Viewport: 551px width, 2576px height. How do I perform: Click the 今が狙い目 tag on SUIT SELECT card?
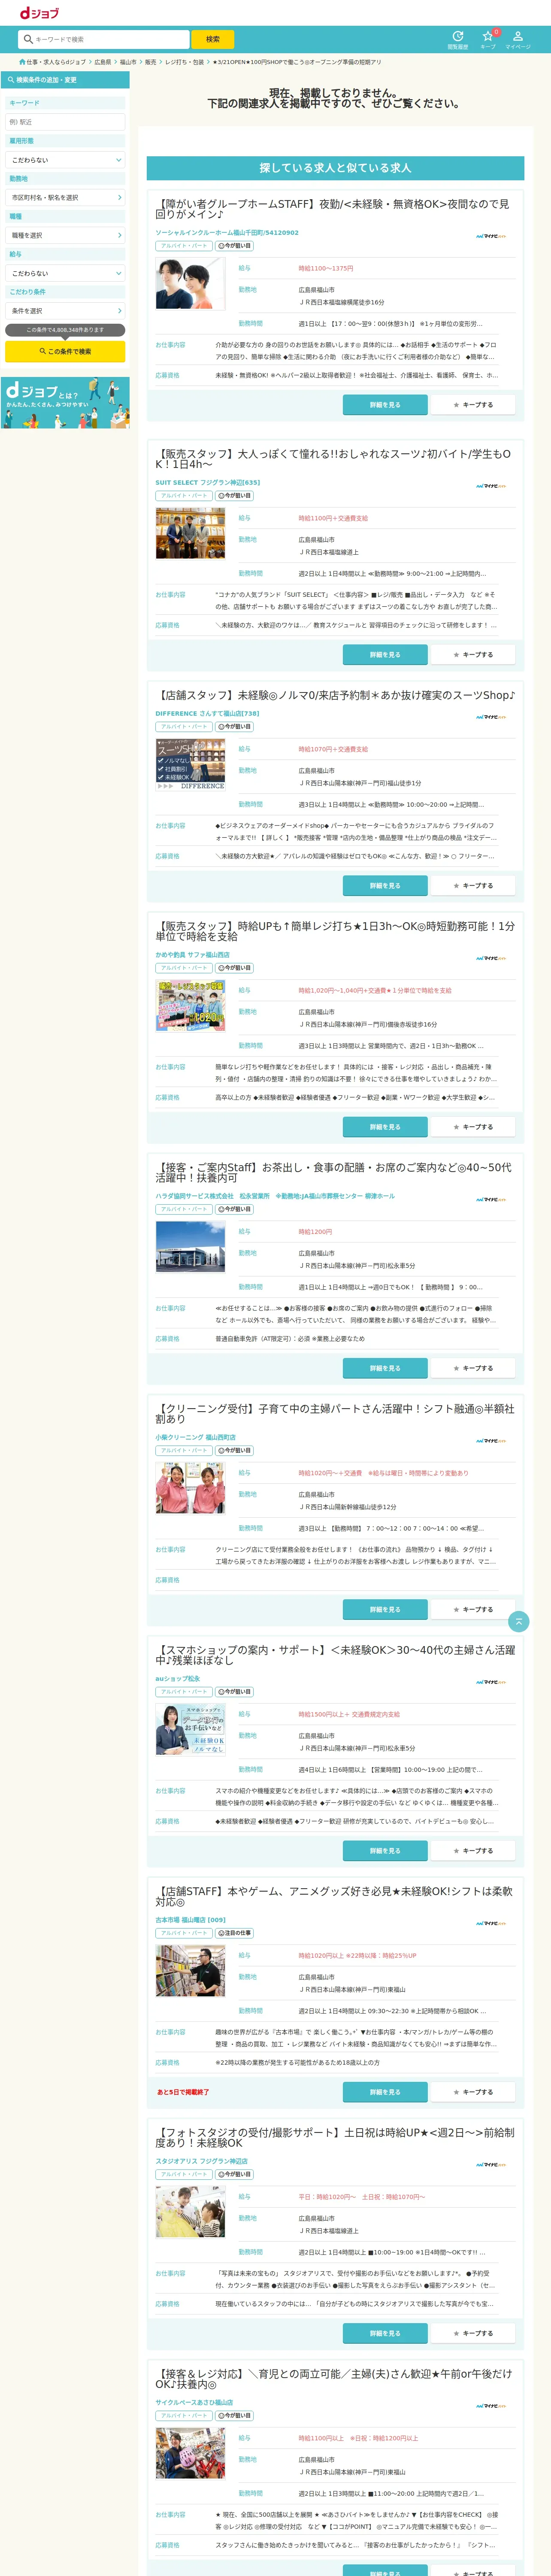click(234, 496)
